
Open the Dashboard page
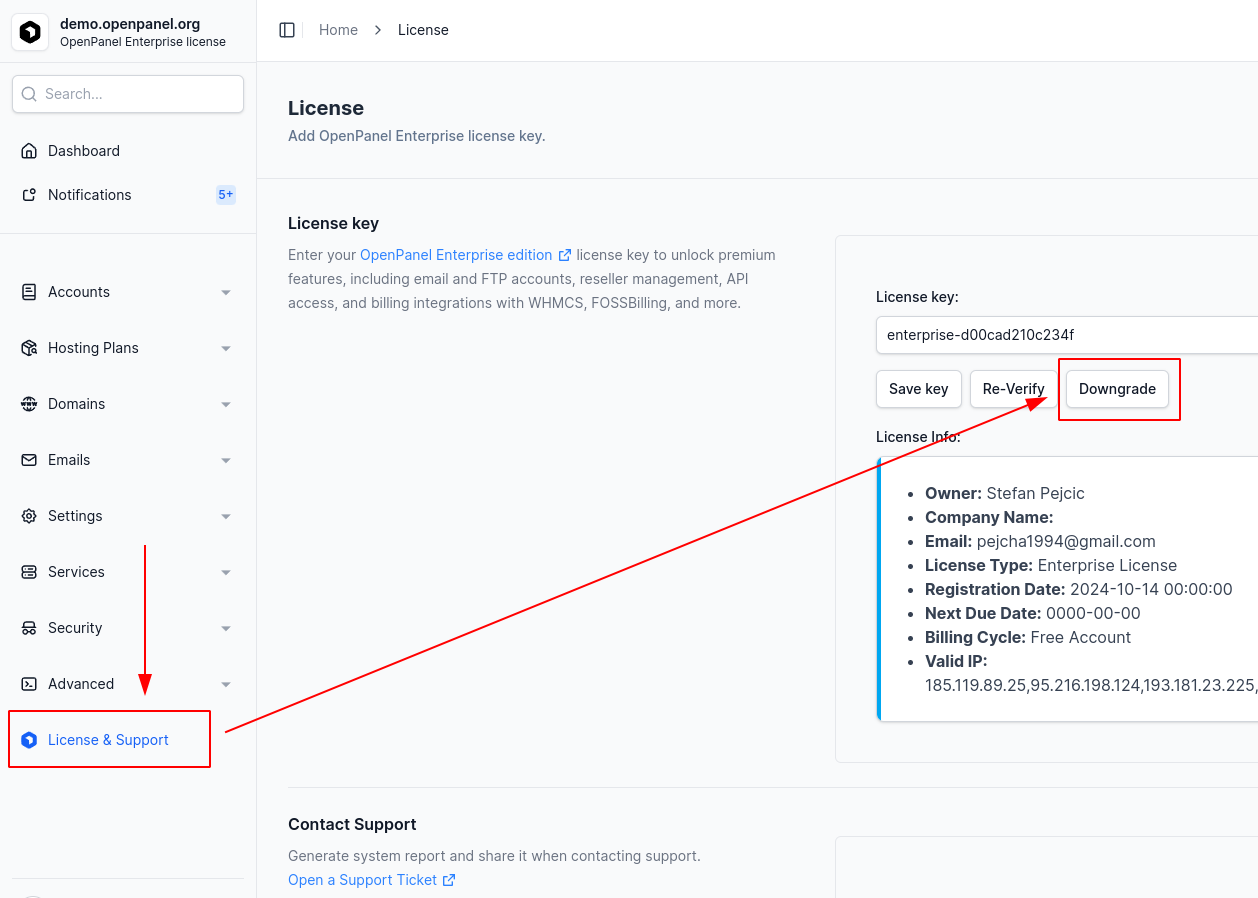[x=128, y=151]
